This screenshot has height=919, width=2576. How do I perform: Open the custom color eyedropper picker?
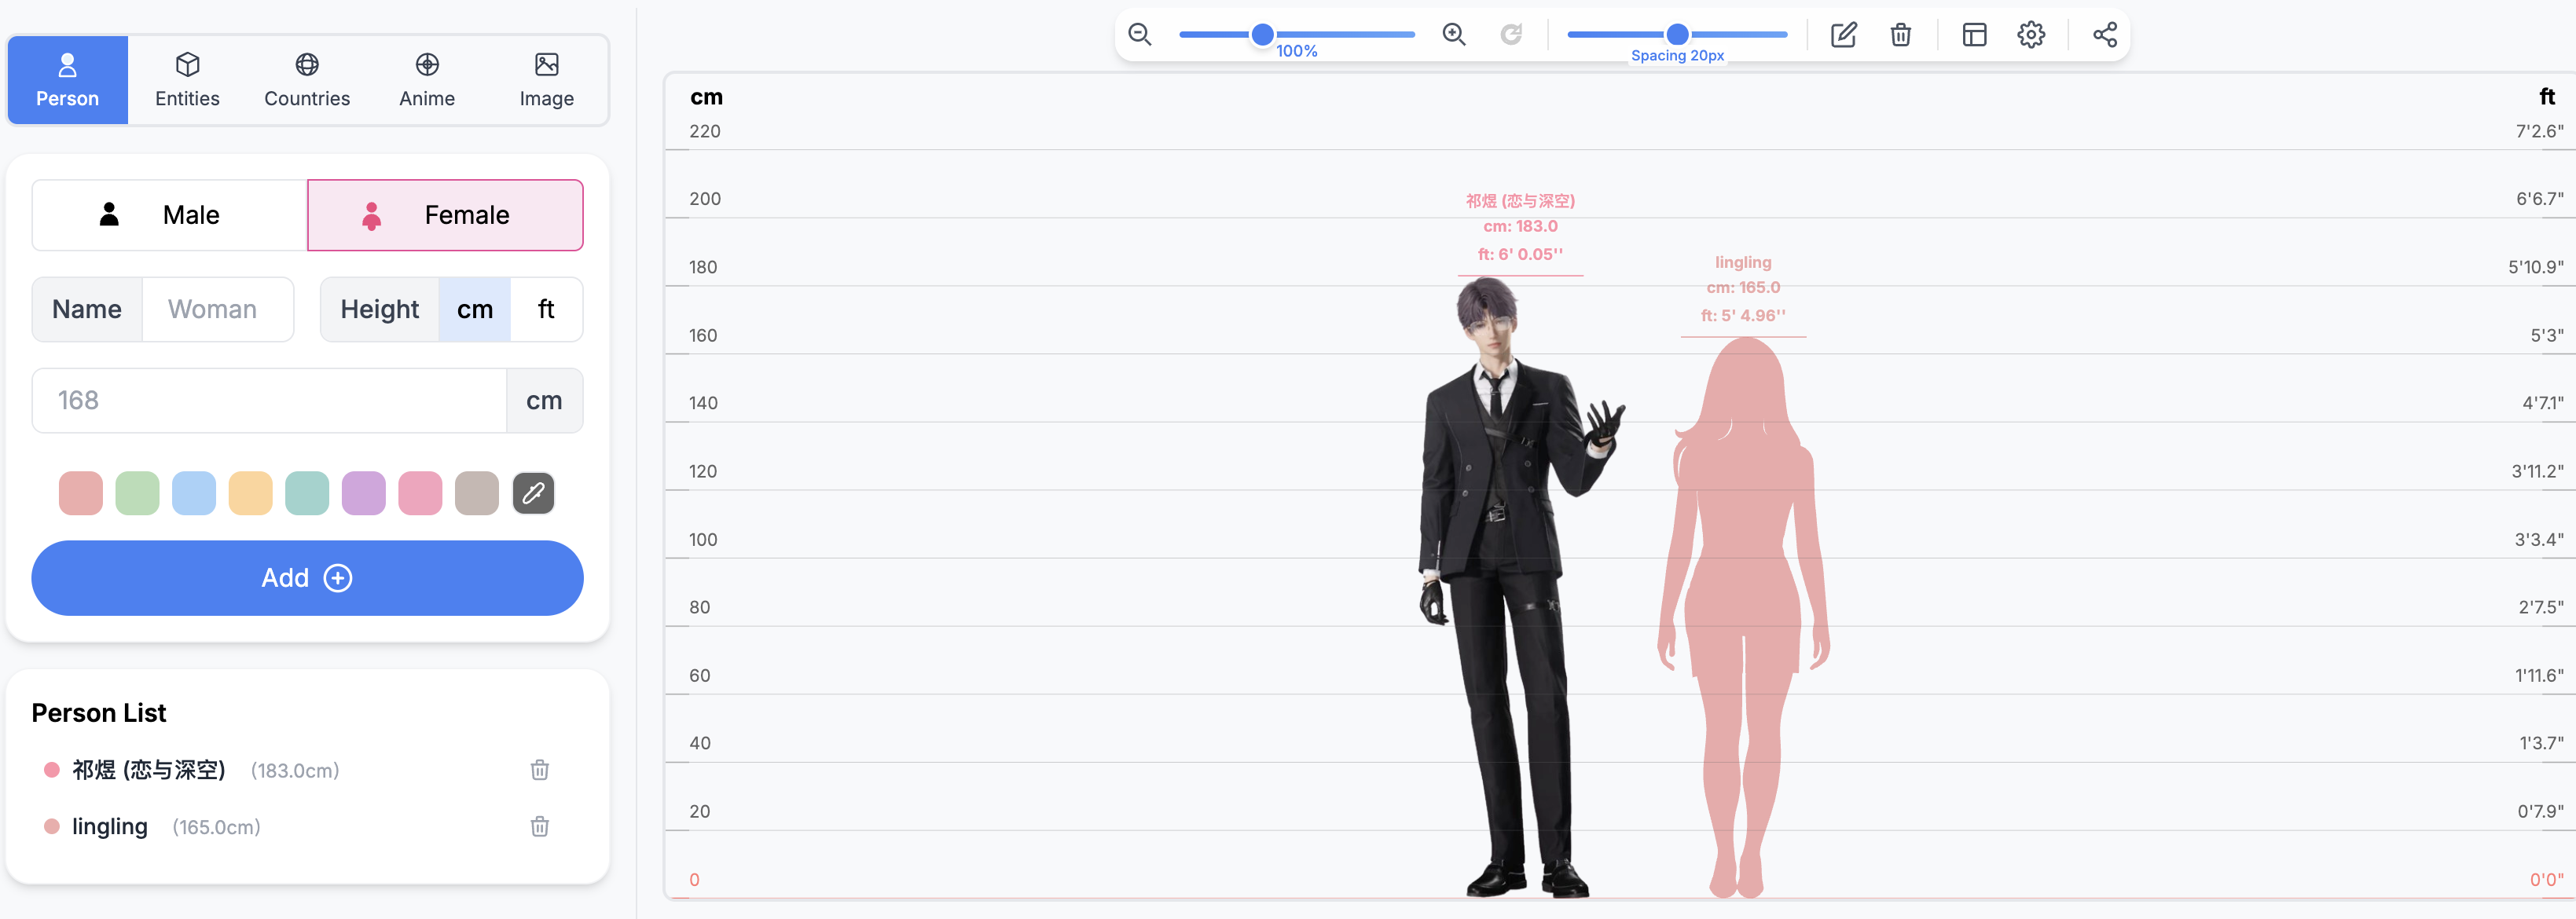point(533,493)
